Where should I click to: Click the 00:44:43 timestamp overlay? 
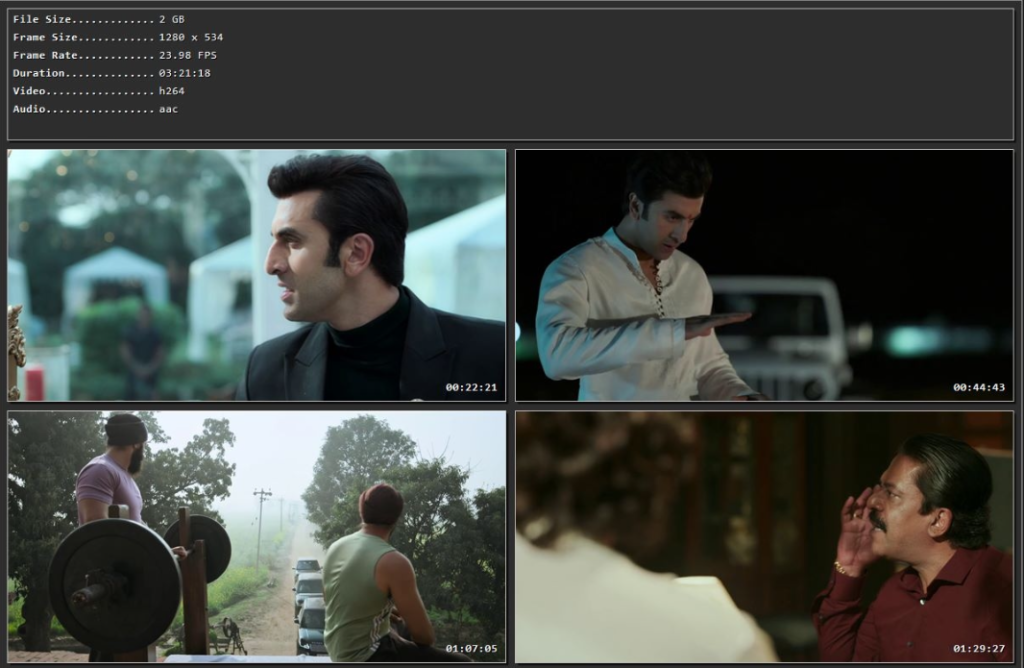(x=979, y=387)
